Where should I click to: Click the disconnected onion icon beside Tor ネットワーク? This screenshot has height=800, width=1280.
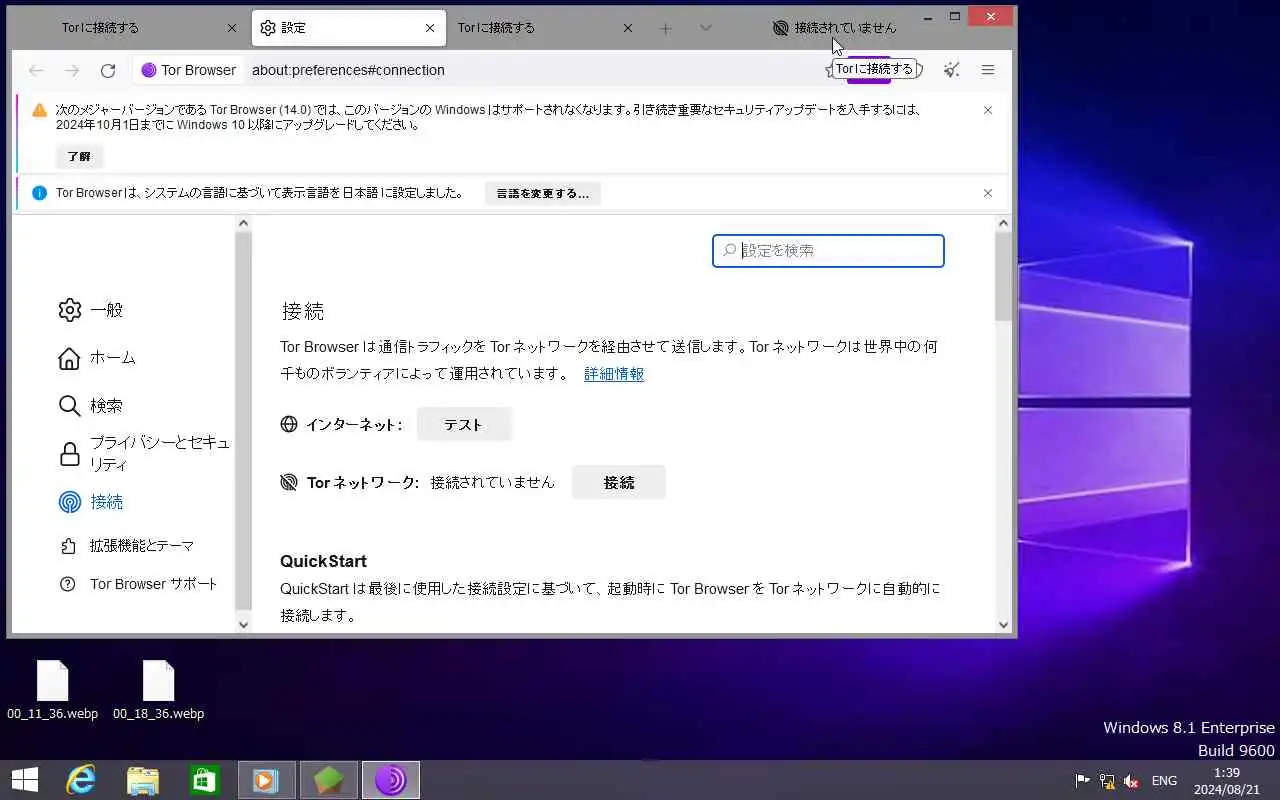coord(289,483)
